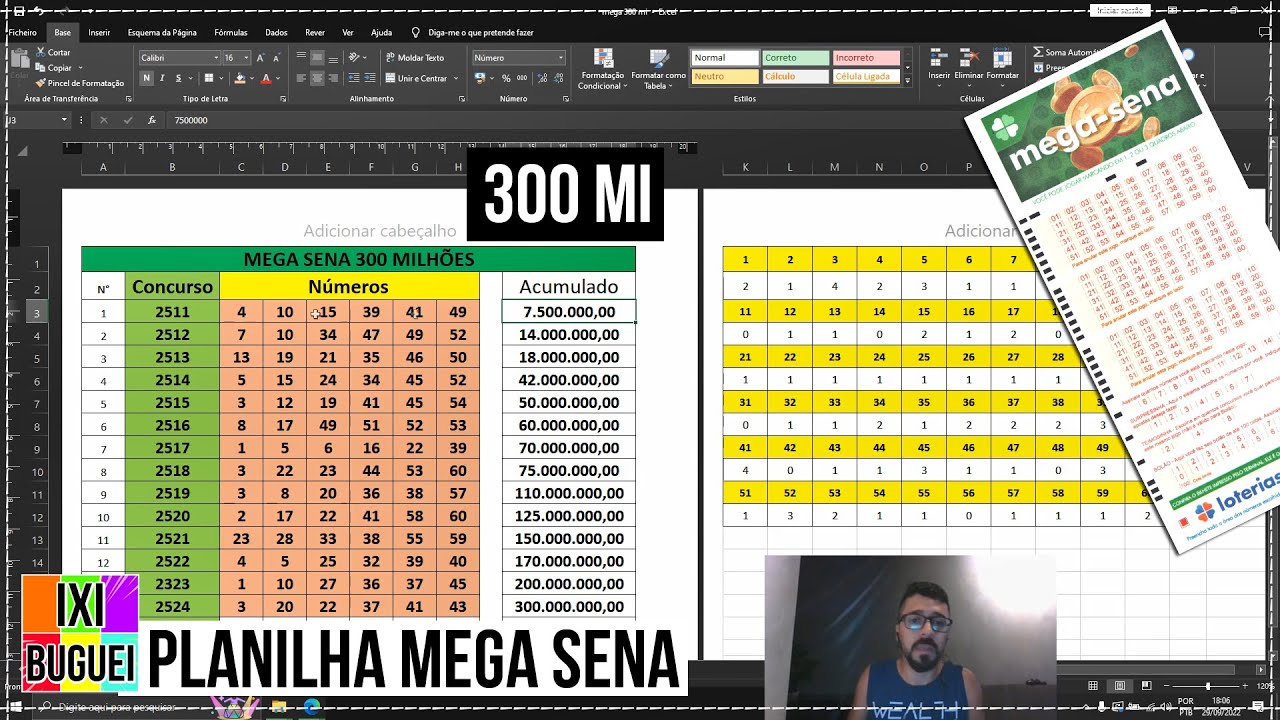Click increase decimal places icon

click(541, 78)
